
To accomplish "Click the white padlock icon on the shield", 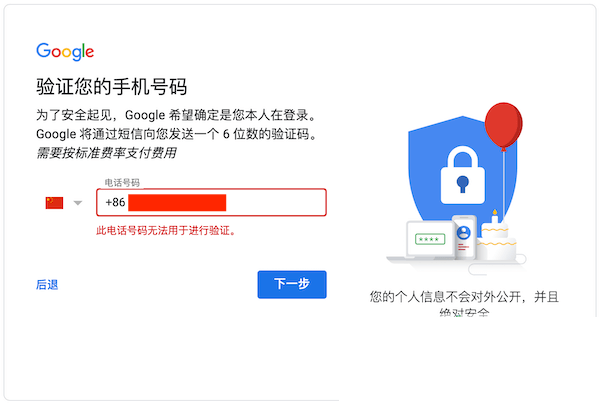I will coord(461,171).
